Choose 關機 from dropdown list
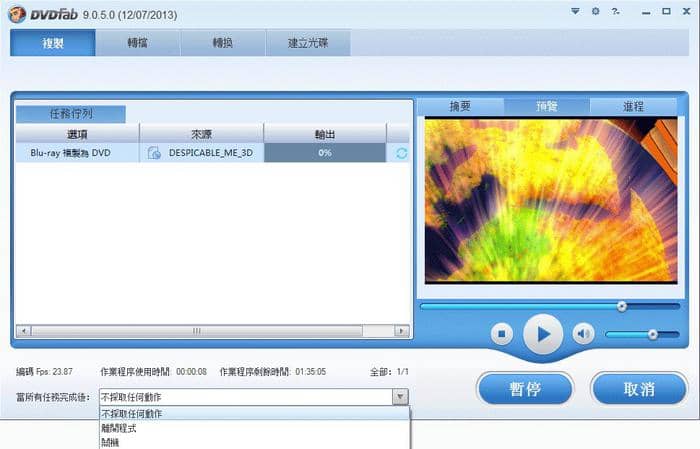 pyautogui.click(x=254, y=443)
